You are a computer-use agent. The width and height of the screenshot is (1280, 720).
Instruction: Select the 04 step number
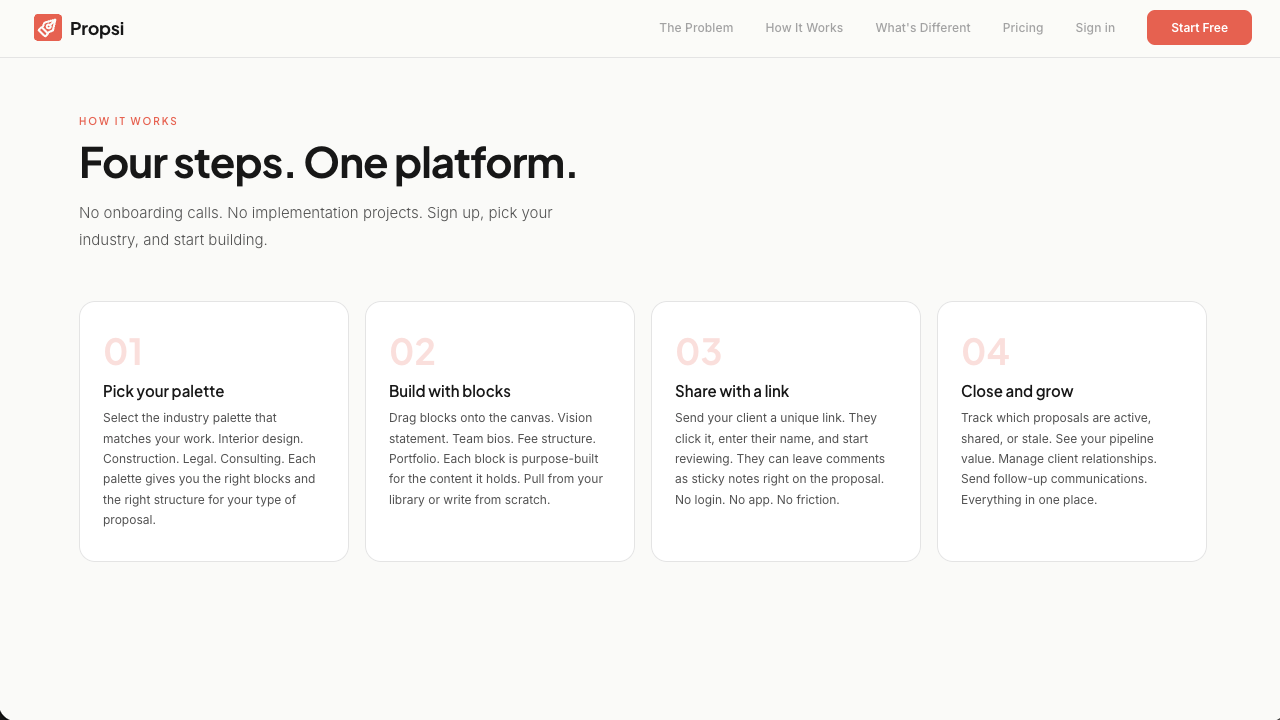tap(985, 352)
